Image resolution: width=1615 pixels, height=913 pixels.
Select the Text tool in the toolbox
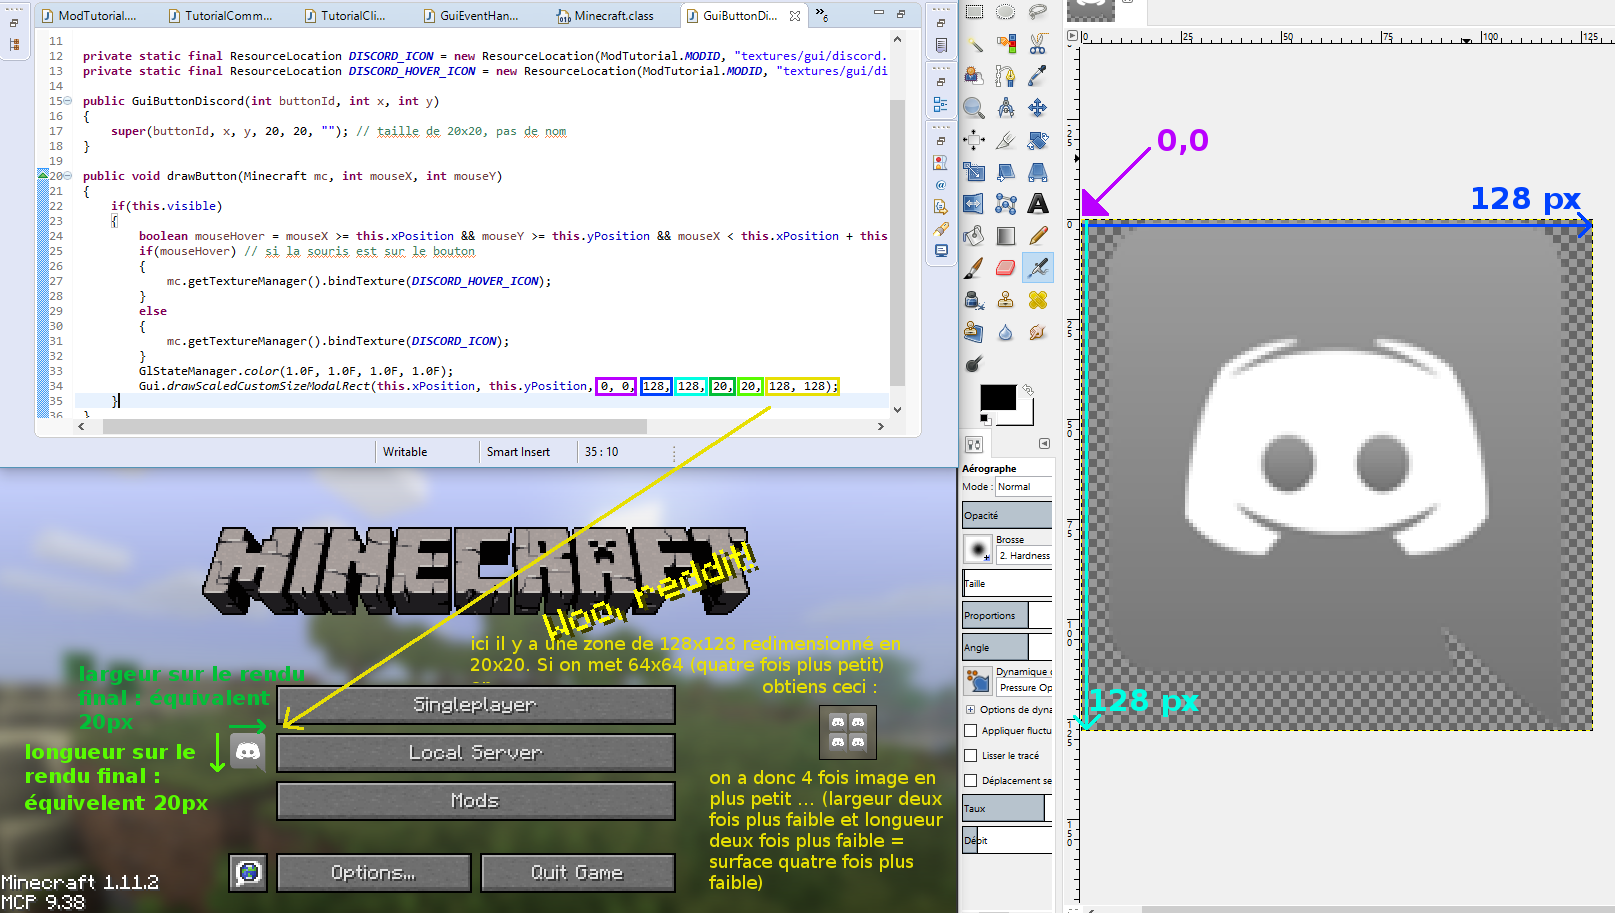[x=1038, y=204]
